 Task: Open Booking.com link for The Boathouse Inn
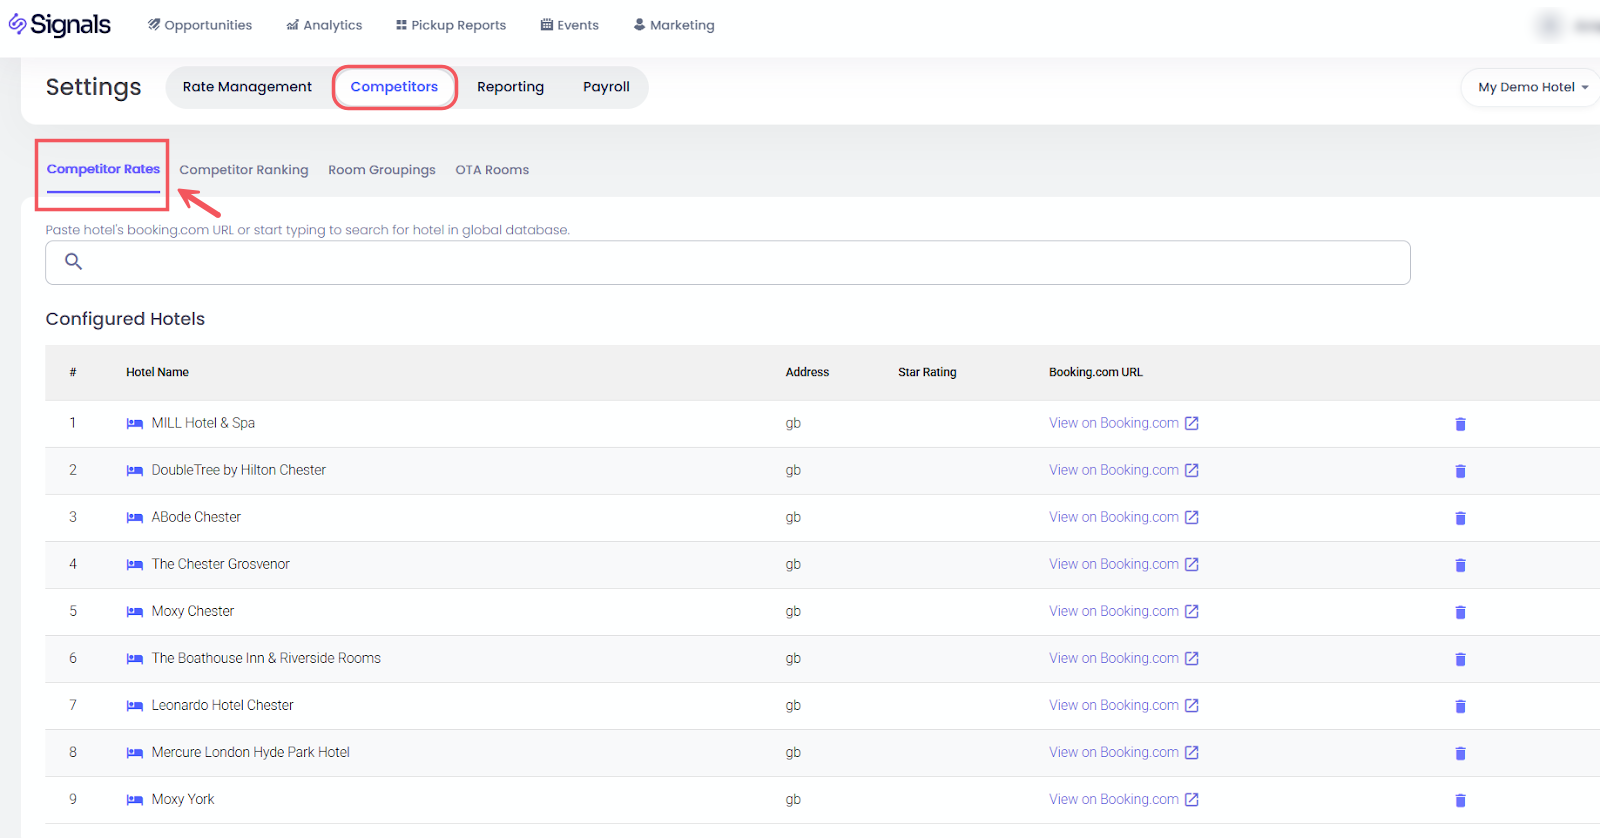1113,659
